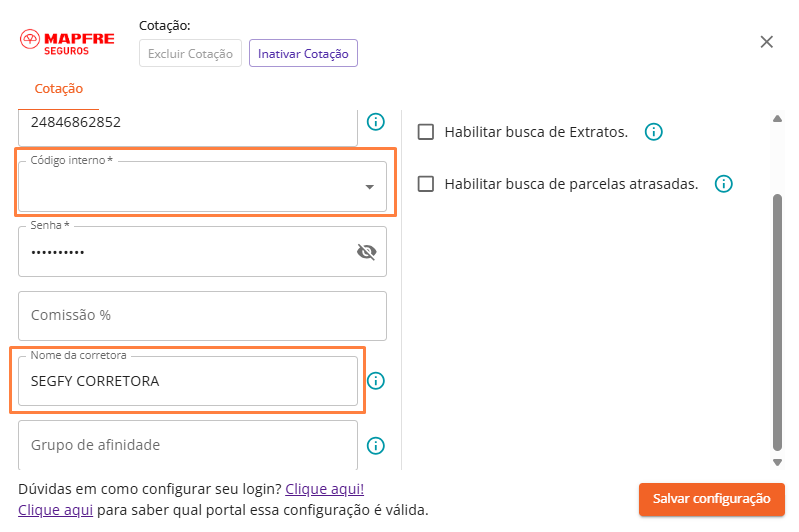Click the MAPFRE Seguros logo
Screen dimensions: 799x532
click(67, 43)
